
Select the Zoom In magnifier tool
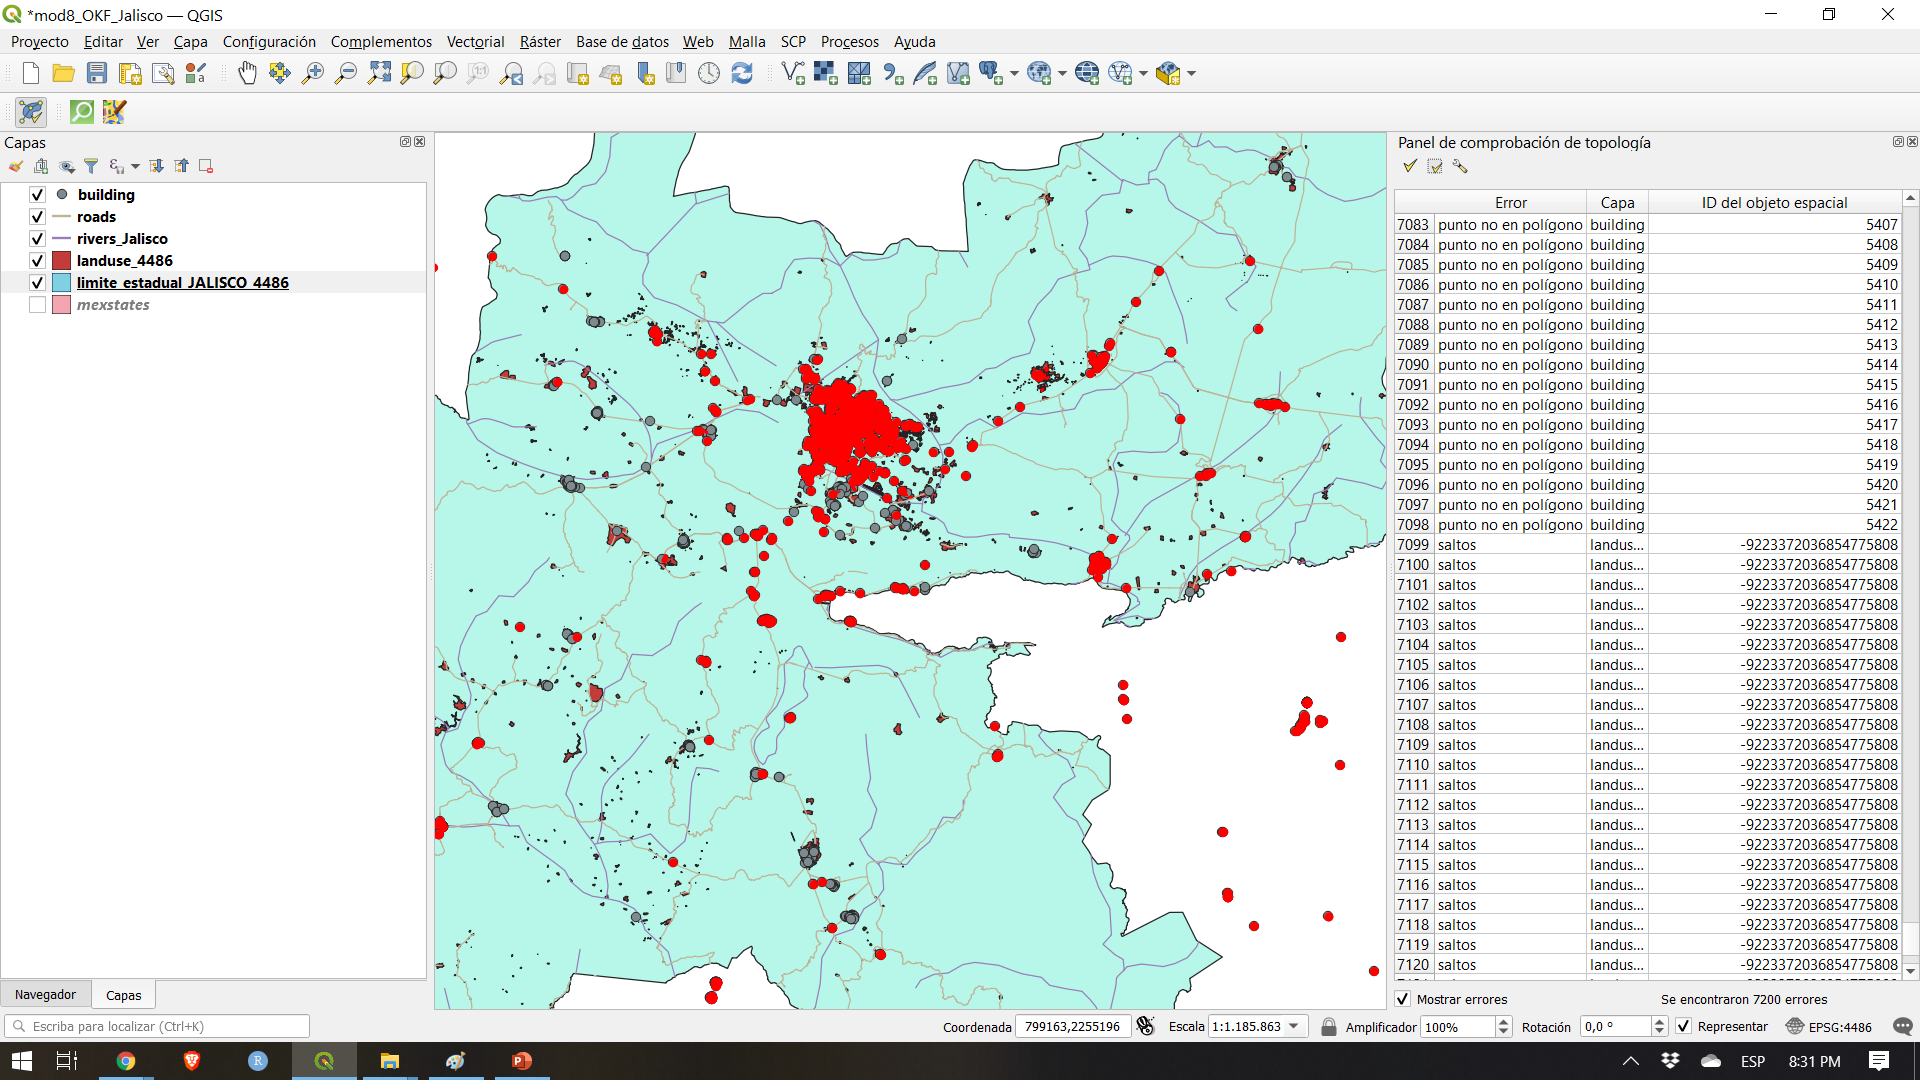313,73
